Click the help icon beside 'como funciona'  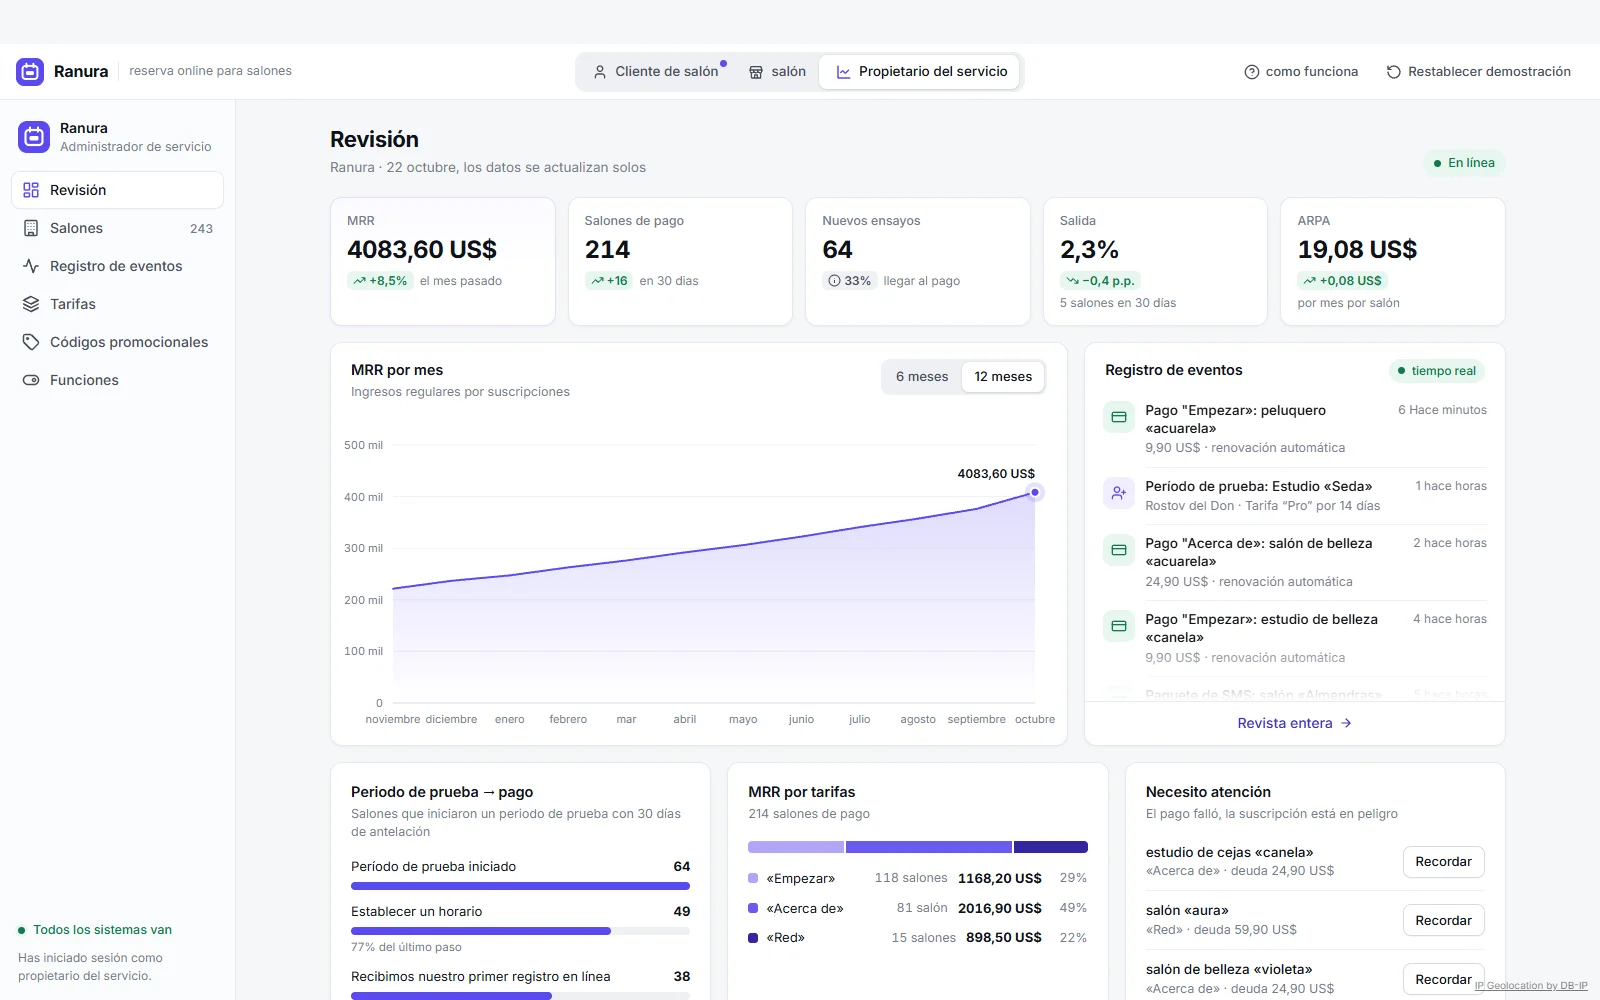click(x=1252, y=72)
